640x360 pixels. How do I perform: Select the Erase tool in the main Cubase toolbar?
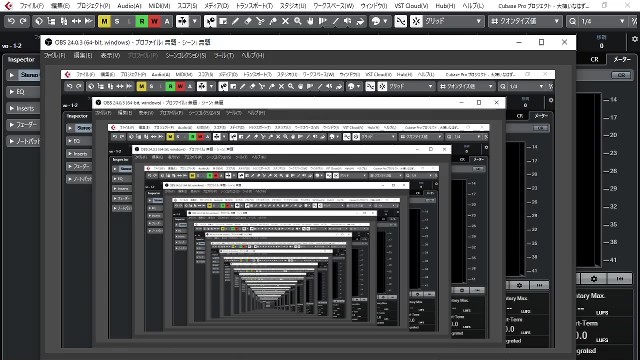point(248,21)
